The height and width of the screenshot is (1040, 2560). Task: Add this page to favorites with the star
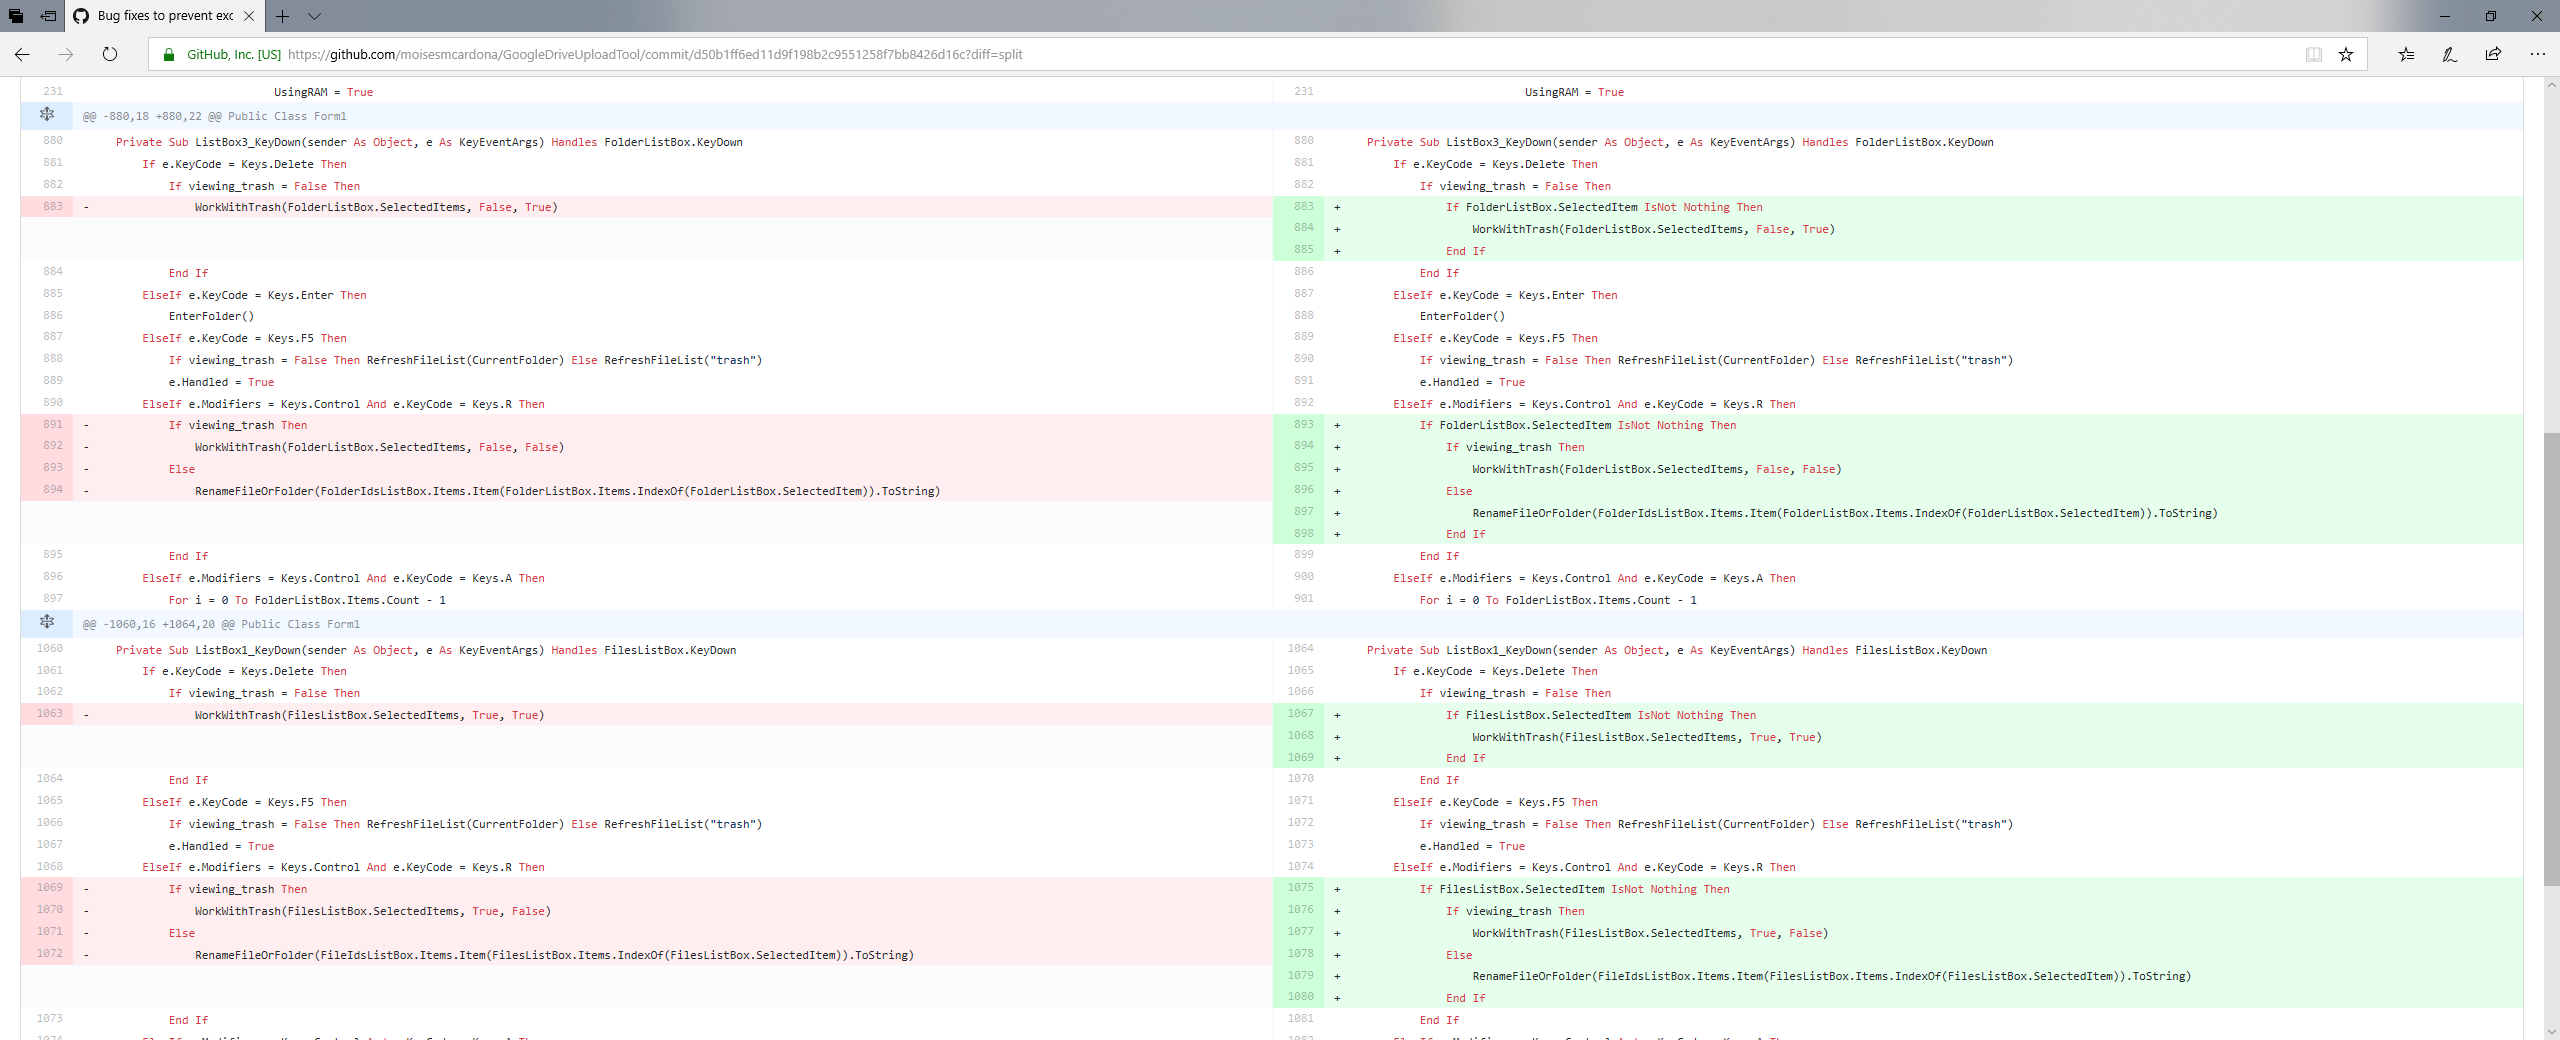point(2346,54)
